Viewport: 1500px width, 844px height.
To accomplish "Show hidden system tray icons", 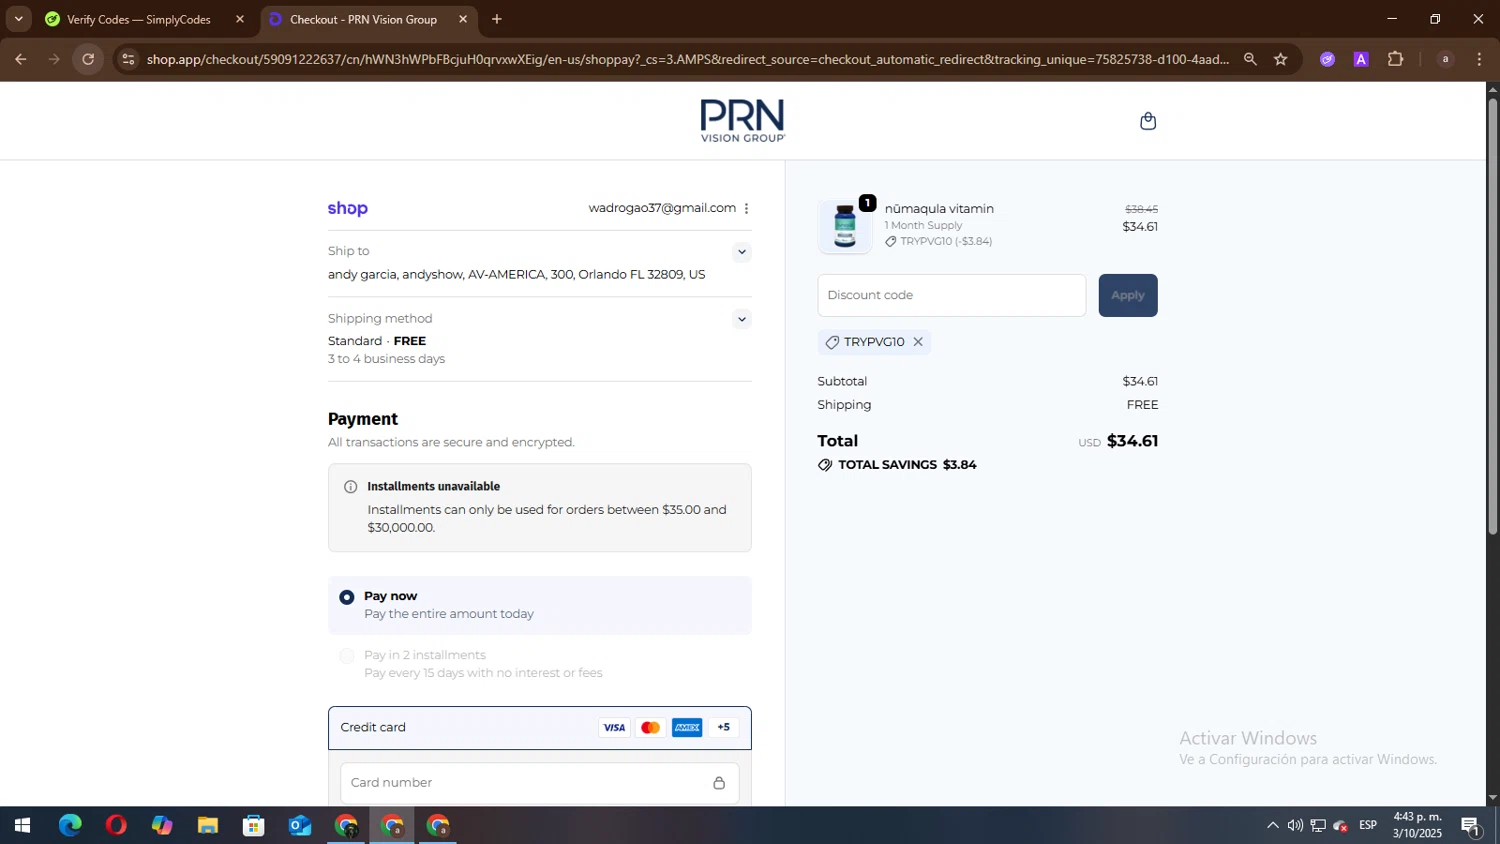I will [x=1272, y=826].
